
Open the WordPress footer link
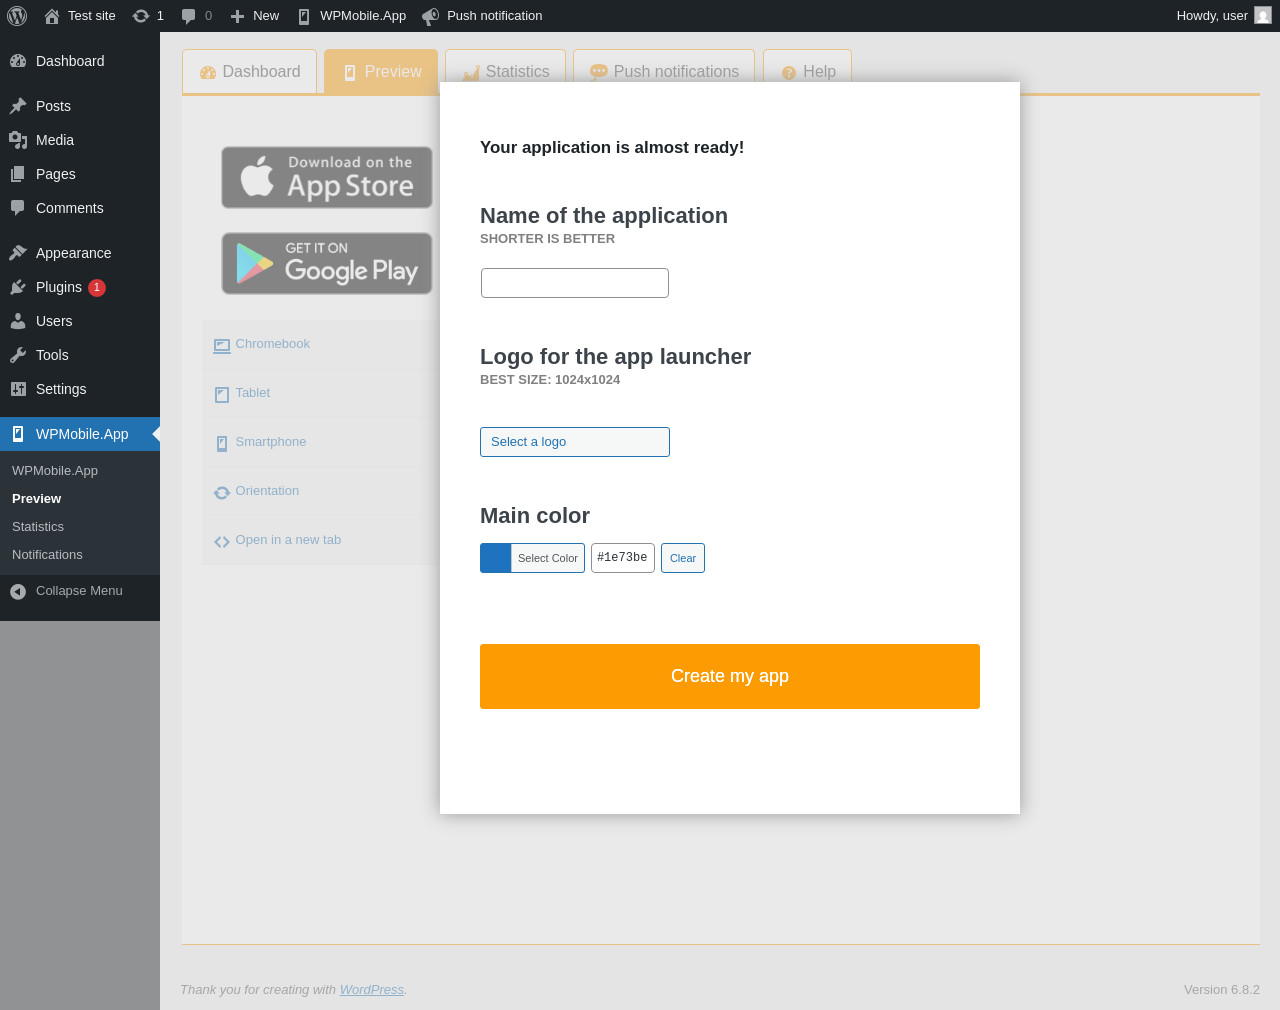click(x=372, y=990)
